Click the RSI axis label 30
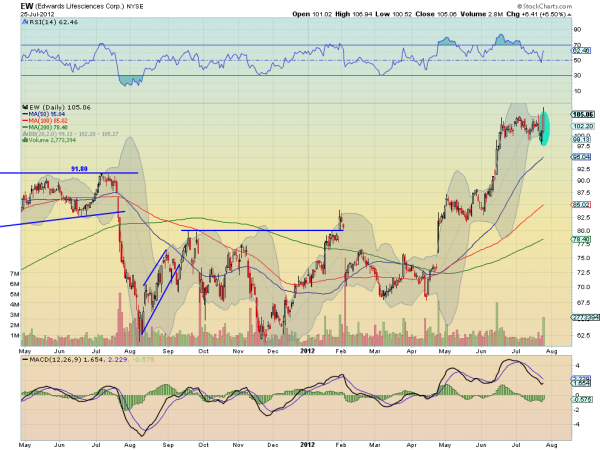Image resolution: width=600 pixels, height=450 pixels. tap(577, 75)
